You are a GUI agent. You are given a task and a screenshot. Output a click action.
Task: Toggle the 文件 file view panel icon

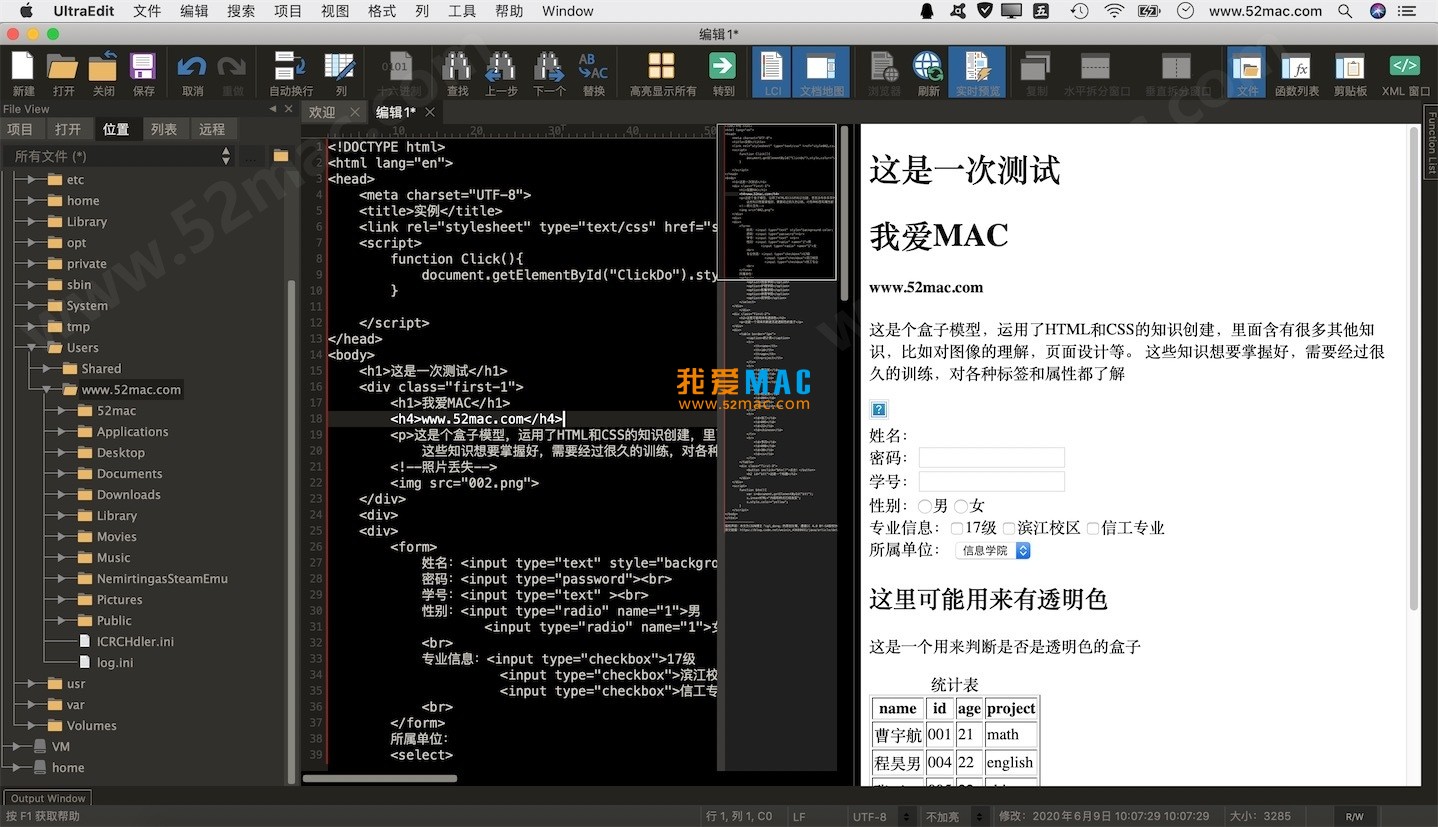pos(1247,67)
